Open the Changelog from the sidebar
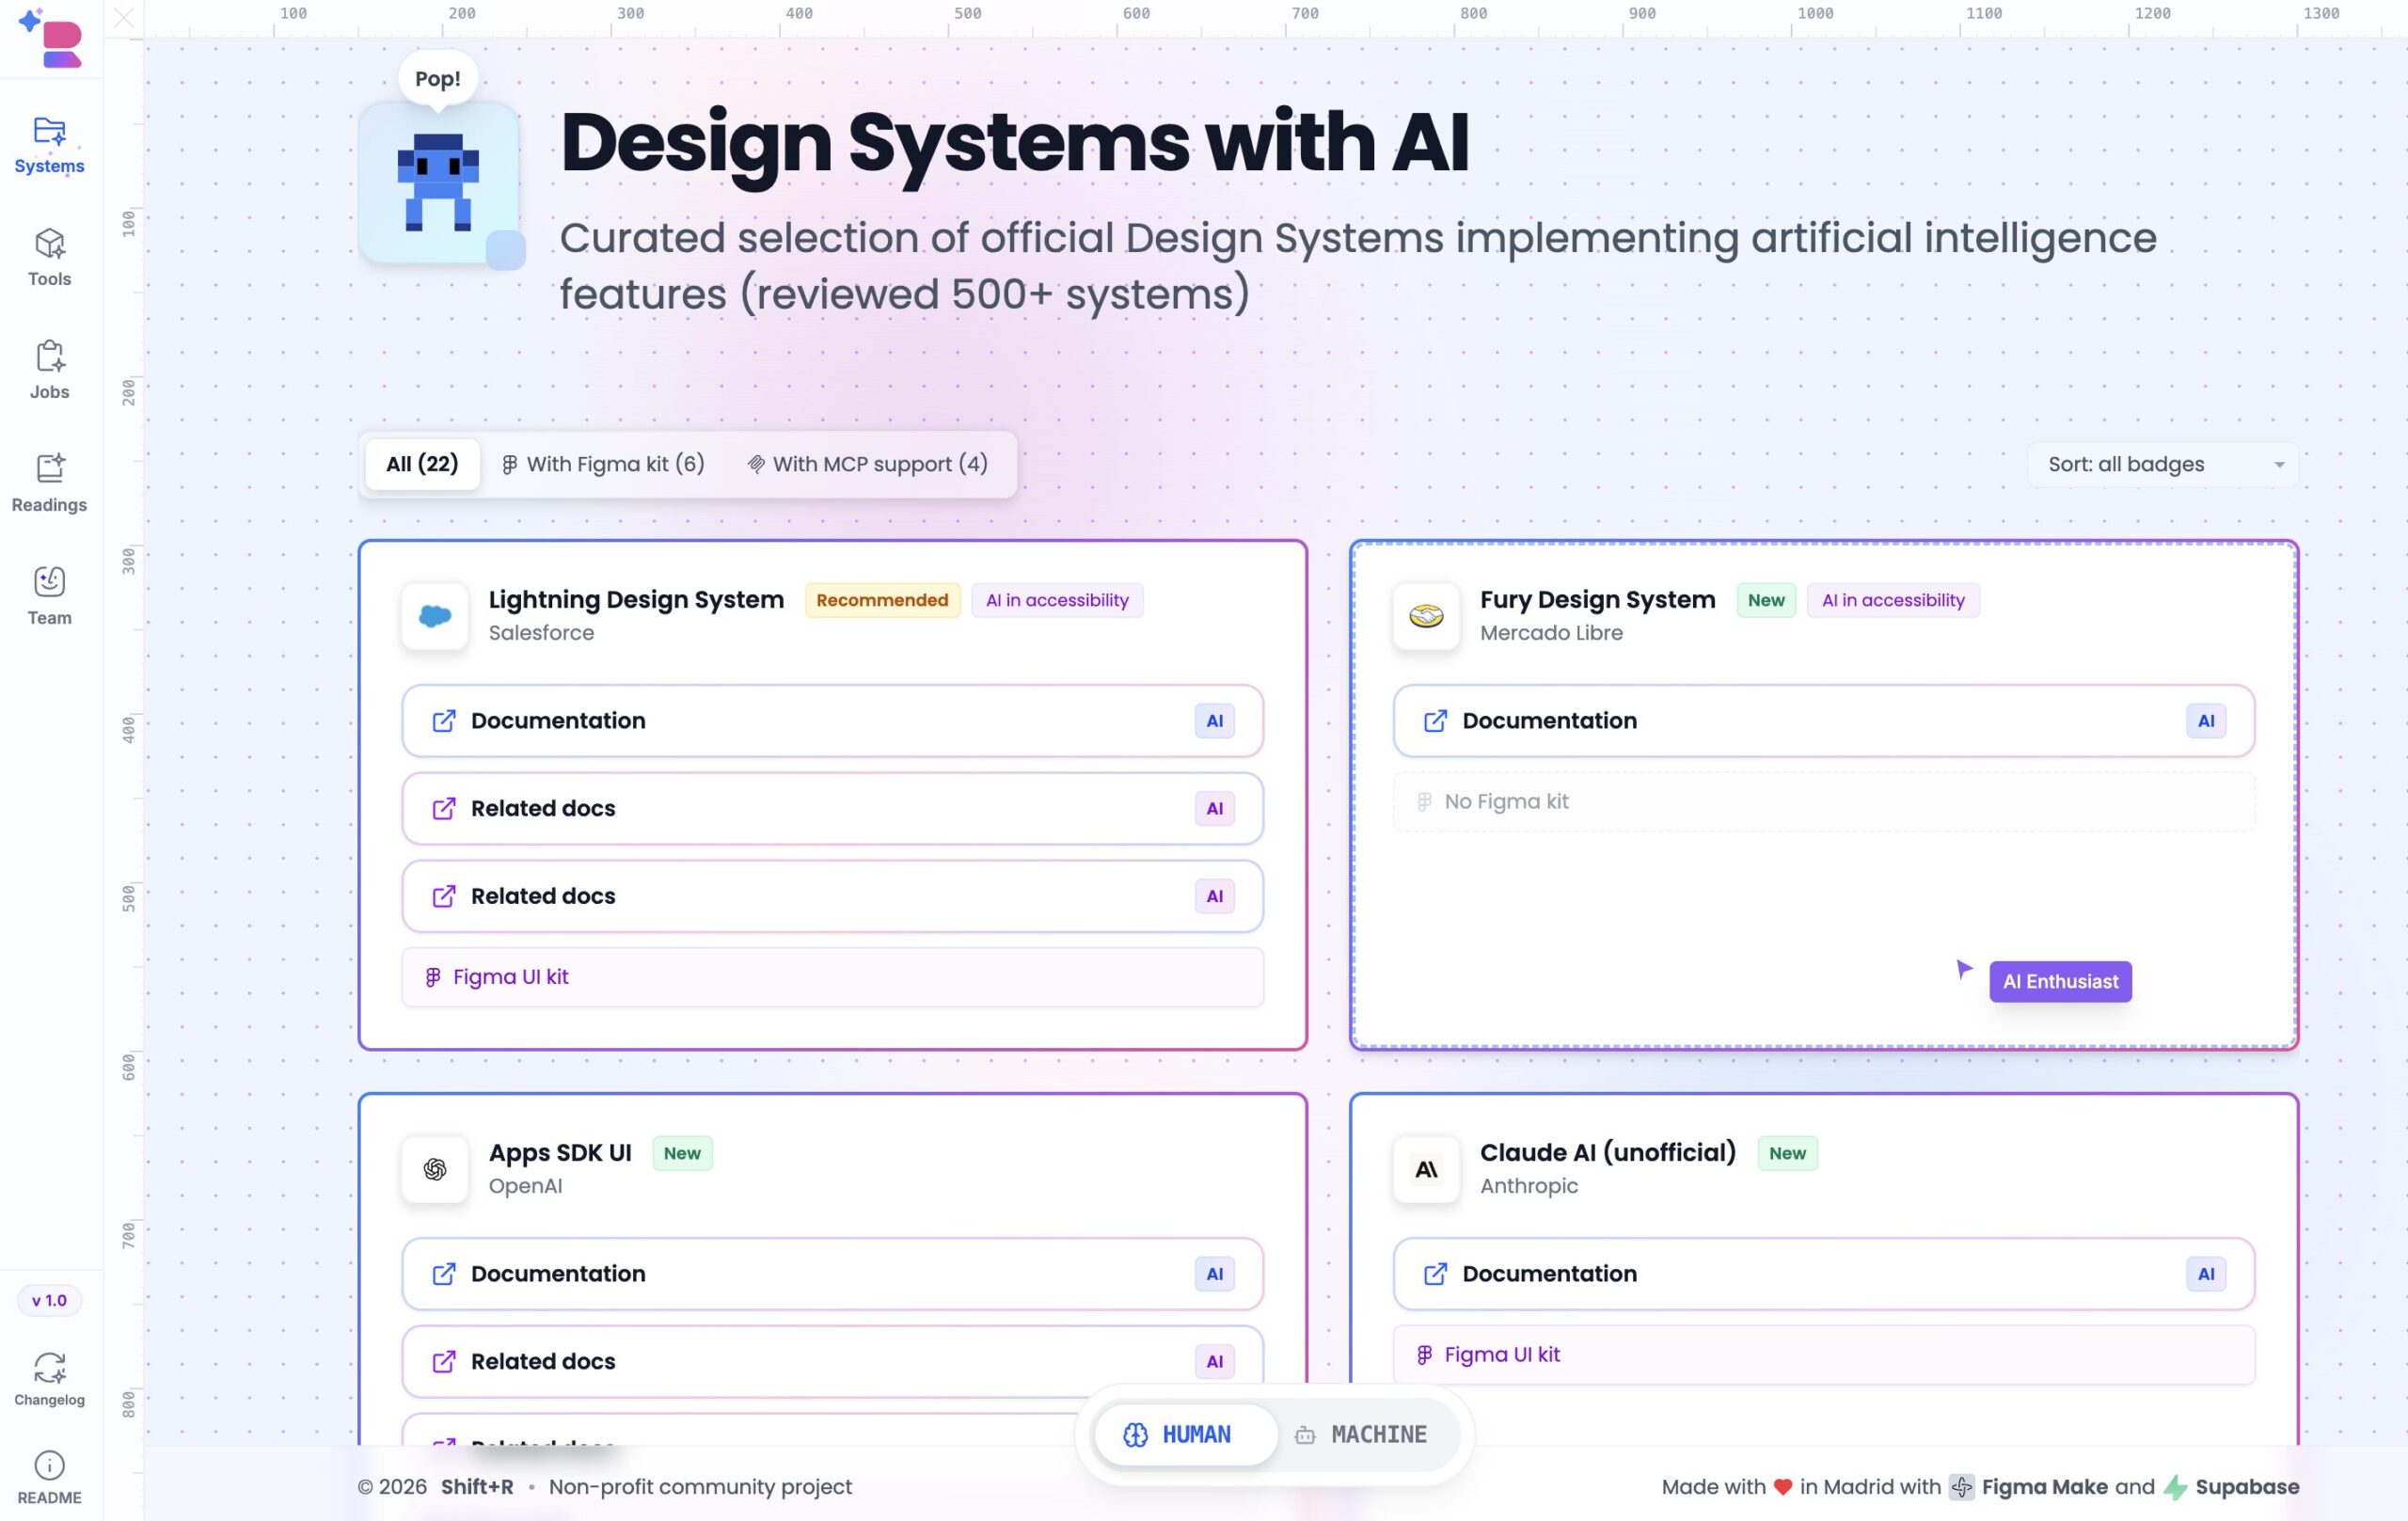The image size is (2408, 1521). pos(49,1378)
